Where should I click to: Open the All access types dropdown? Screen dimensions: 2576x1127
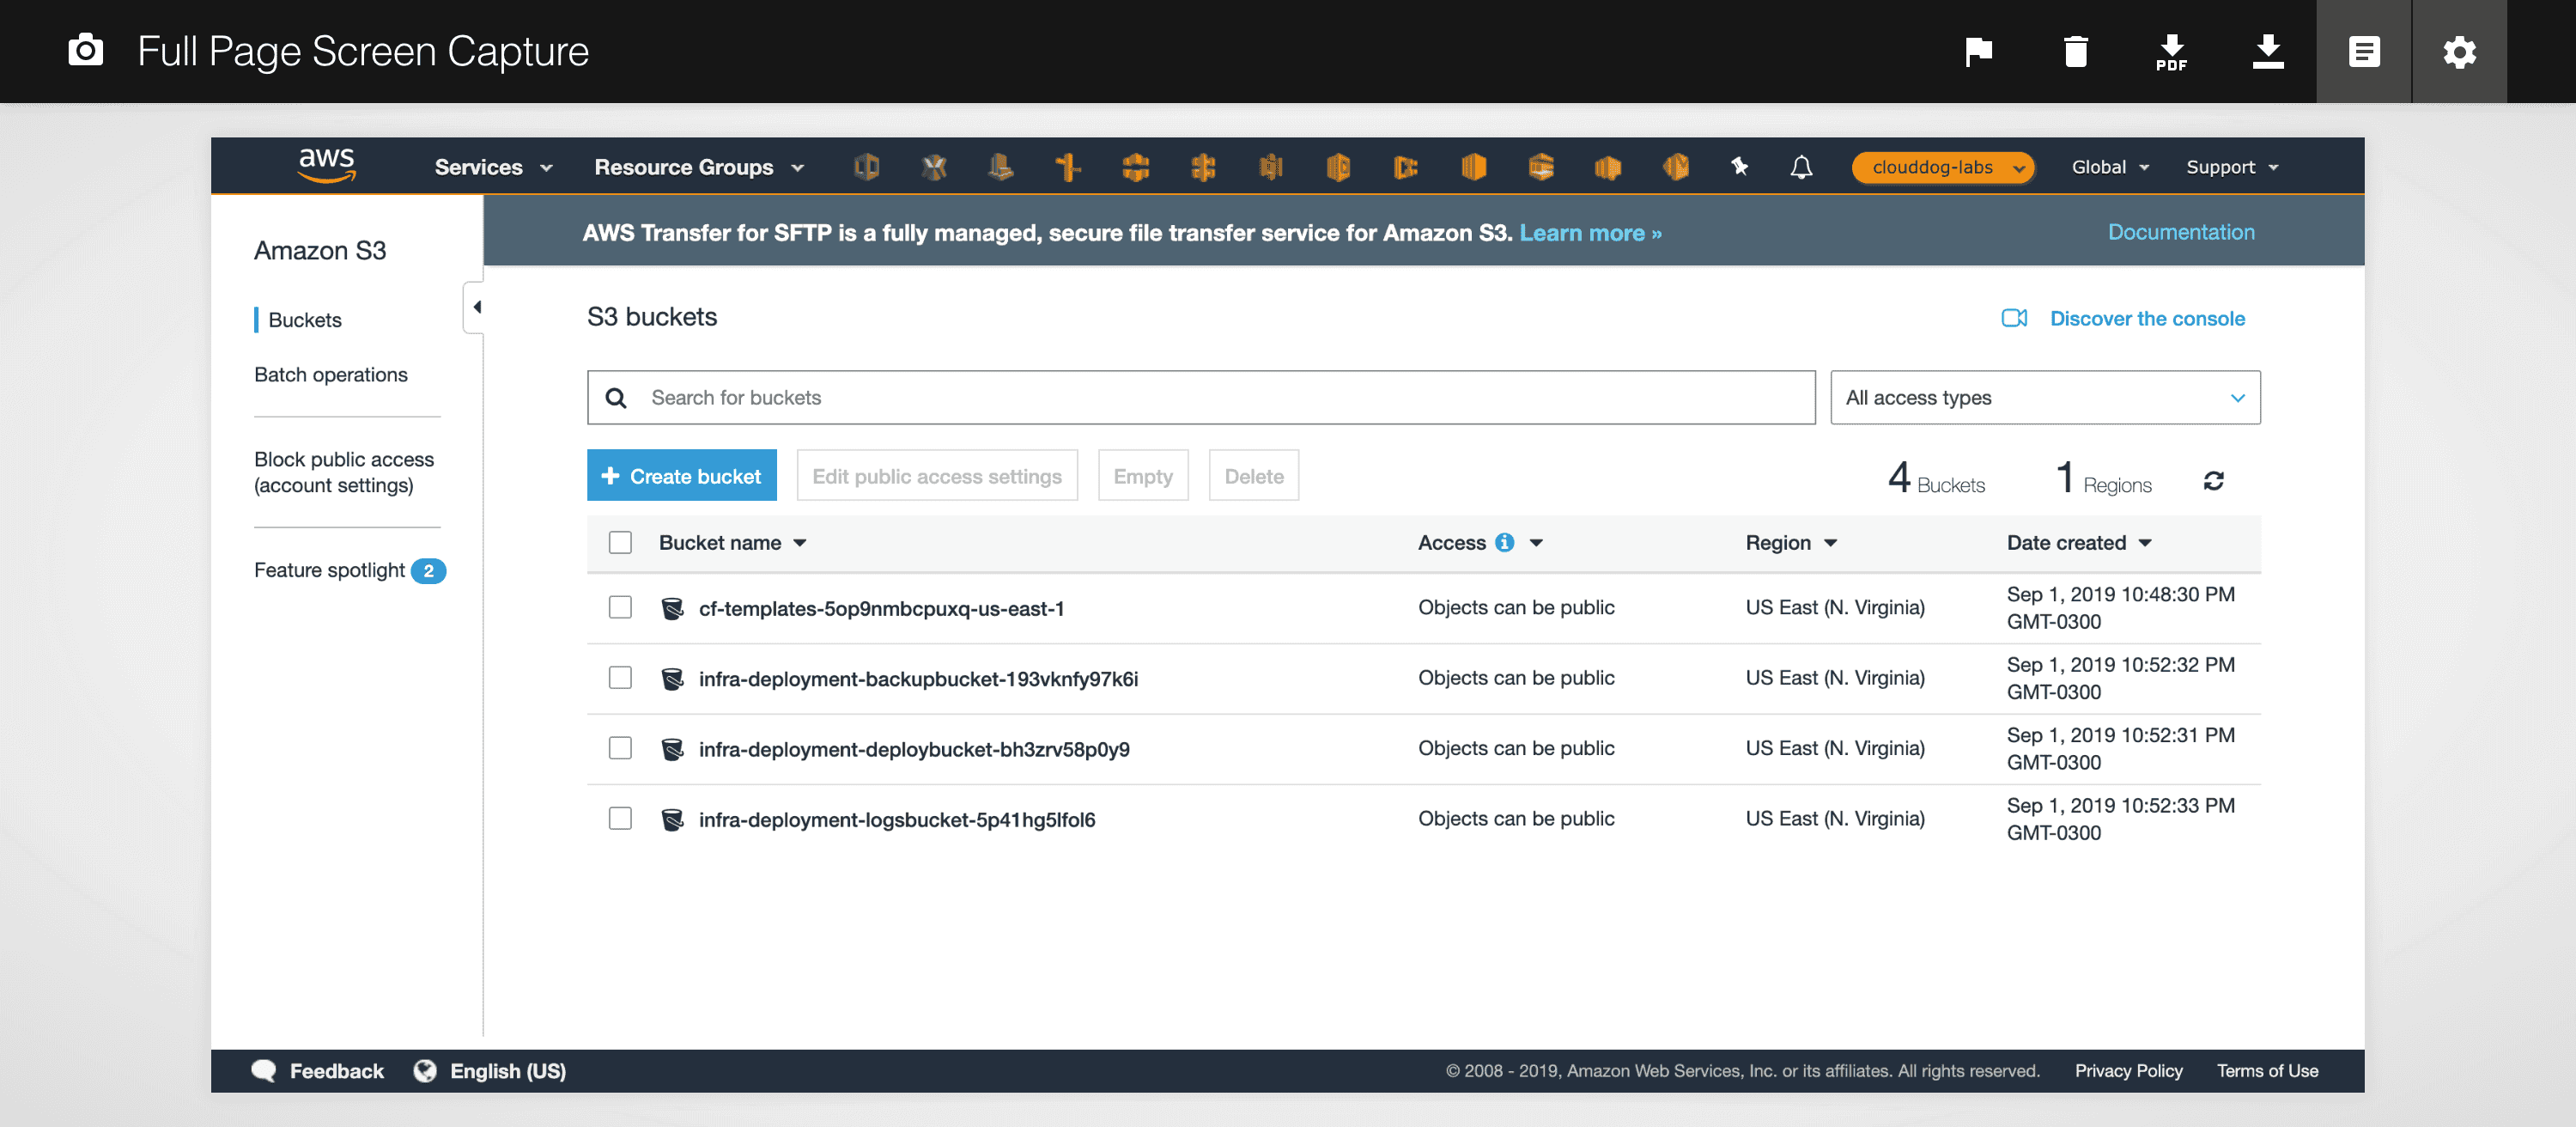click(2044, 397)
